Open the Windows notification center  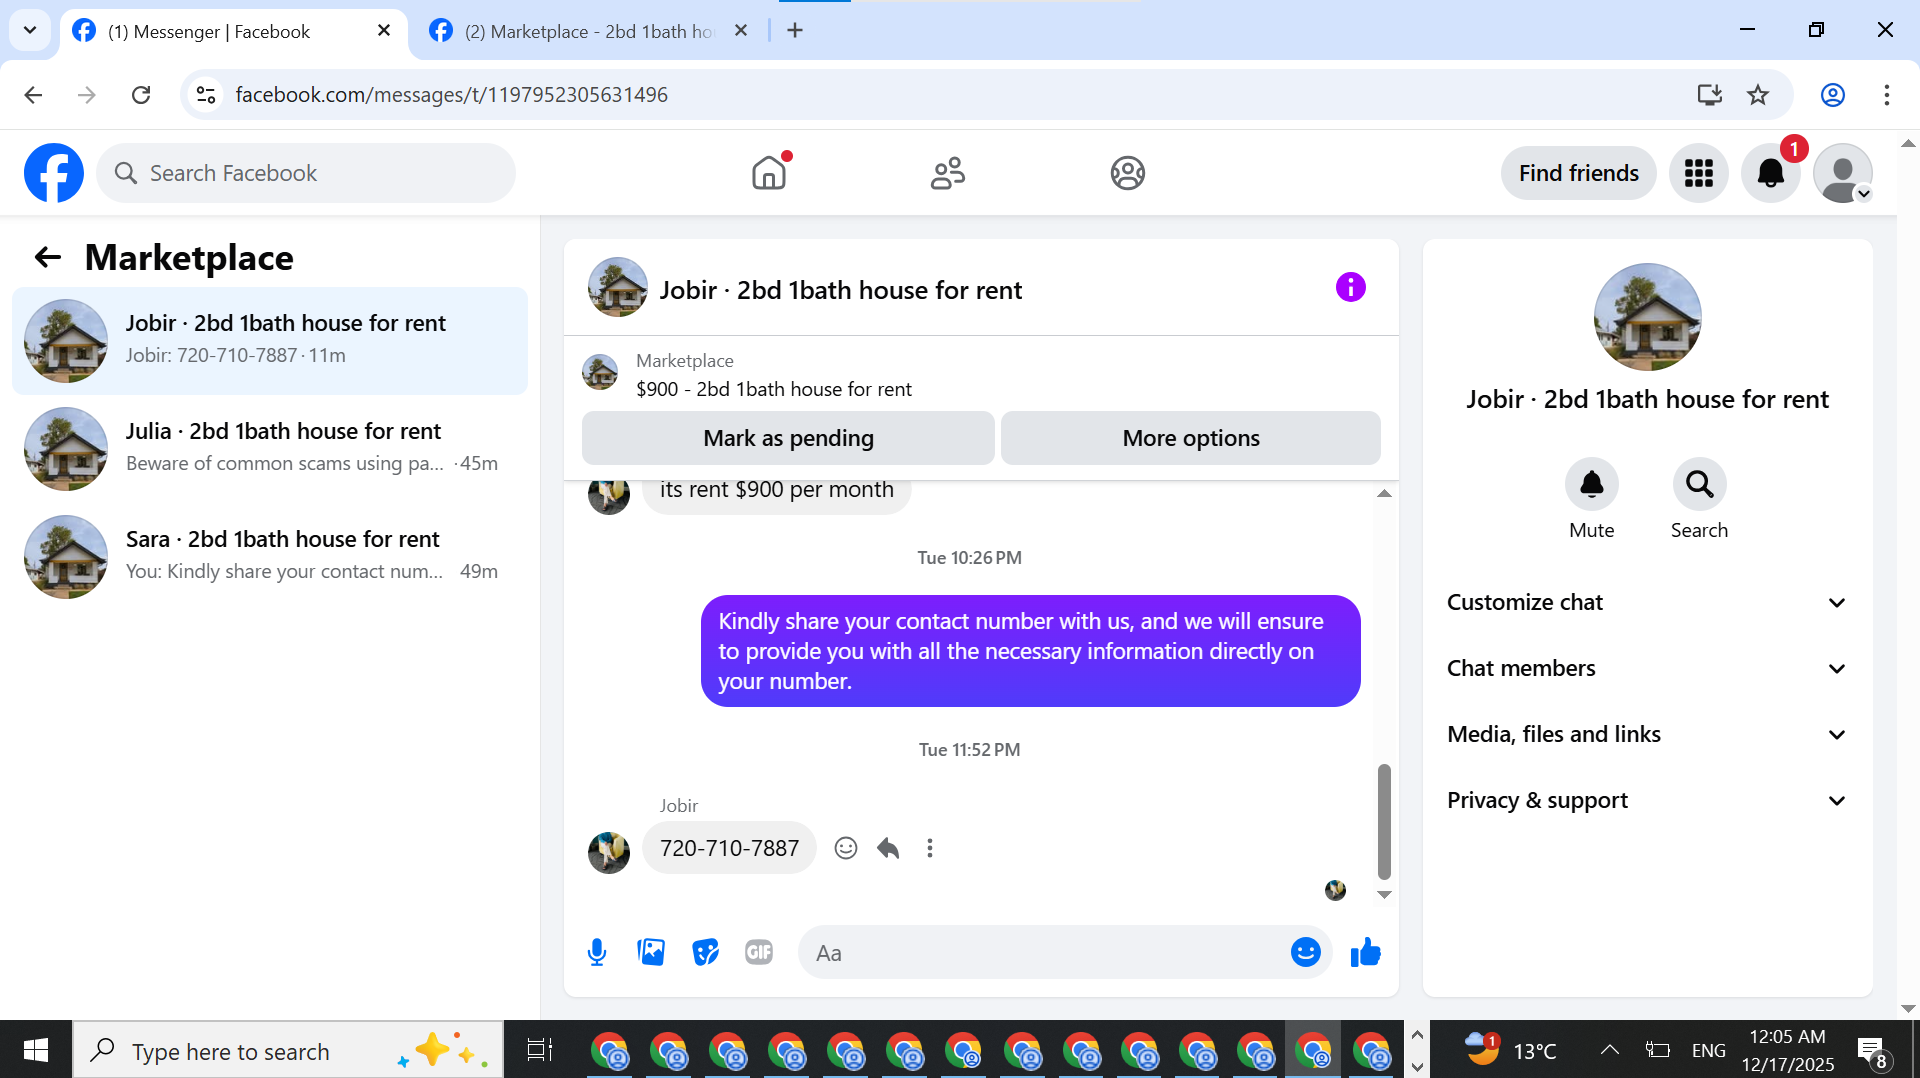(1873, 1052)
